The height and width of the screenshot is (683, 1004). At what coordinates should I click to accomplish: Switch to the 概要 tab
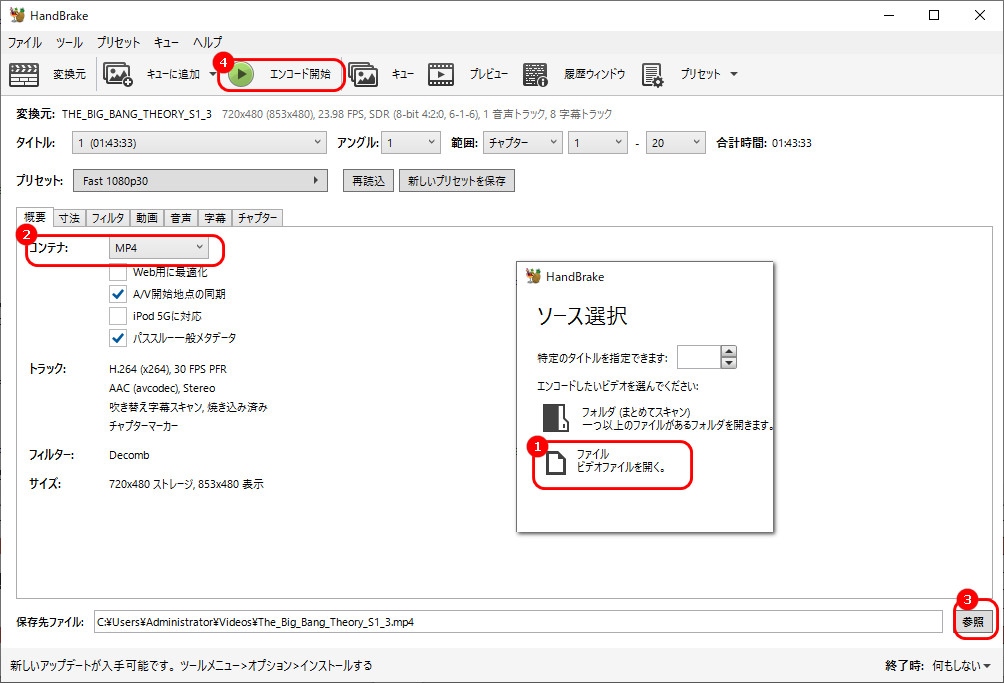coord(35,217)
